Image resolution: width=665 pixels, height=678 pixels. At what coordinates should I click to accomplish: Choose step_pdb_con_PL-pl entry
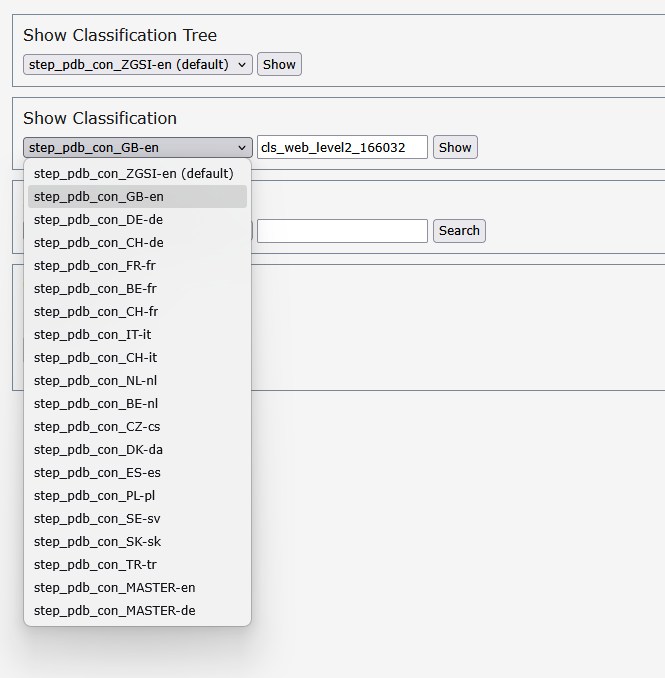[x=94, y=495]
